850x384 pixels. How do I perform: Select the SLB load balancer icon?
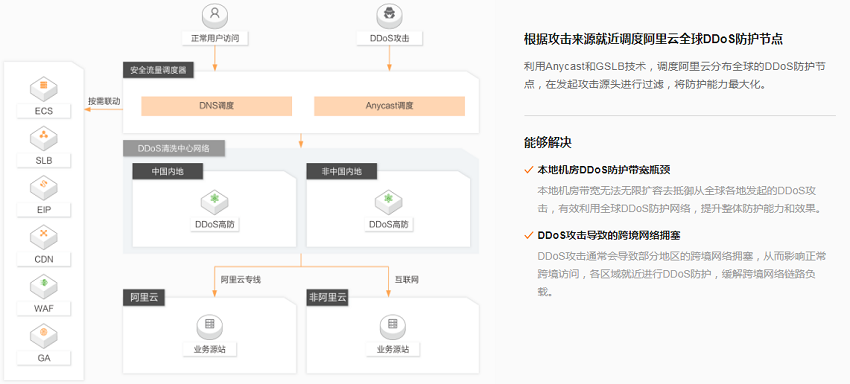(44, 138)
